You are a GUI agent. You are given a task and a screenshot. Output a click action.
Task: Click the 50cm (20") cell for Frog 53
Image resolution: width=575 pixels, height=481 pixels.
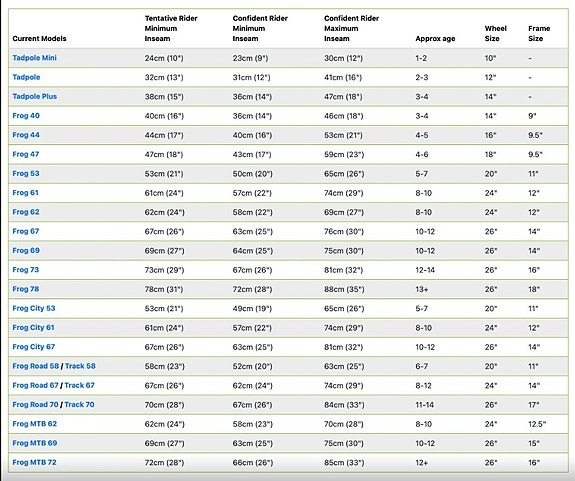tap(253, 174)
